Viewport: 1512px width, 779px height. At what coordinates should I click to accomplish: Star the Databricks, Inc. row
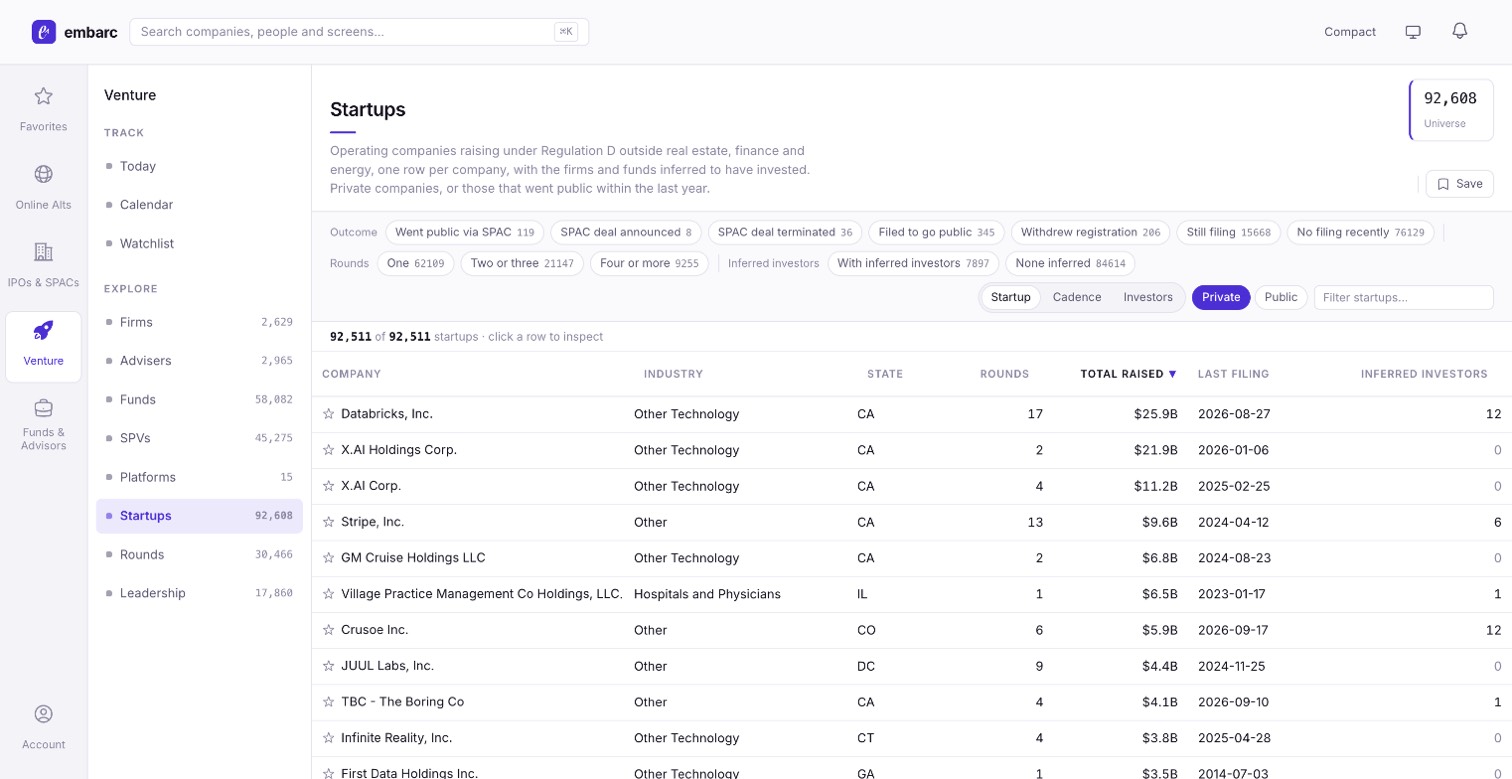(x=328, y=414)
